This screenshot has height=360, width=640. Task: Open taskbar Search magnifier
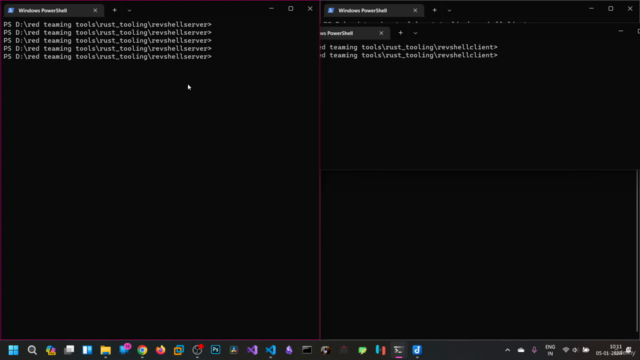coord(32,350)
